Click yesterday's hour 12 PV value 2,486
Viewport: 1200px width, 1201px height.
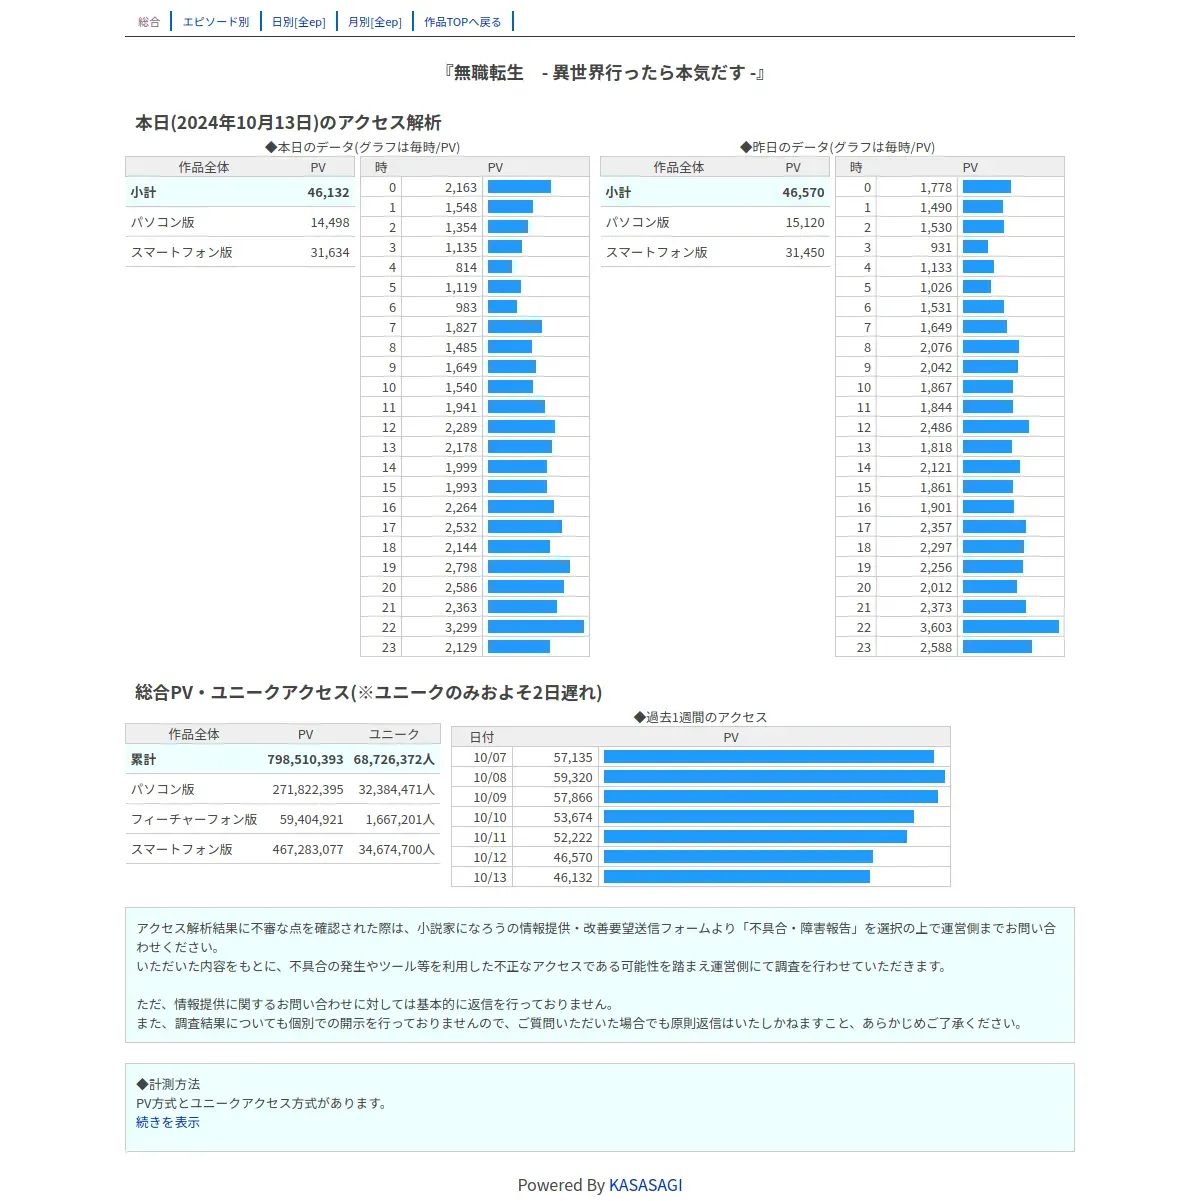click(x=936, y=428)
